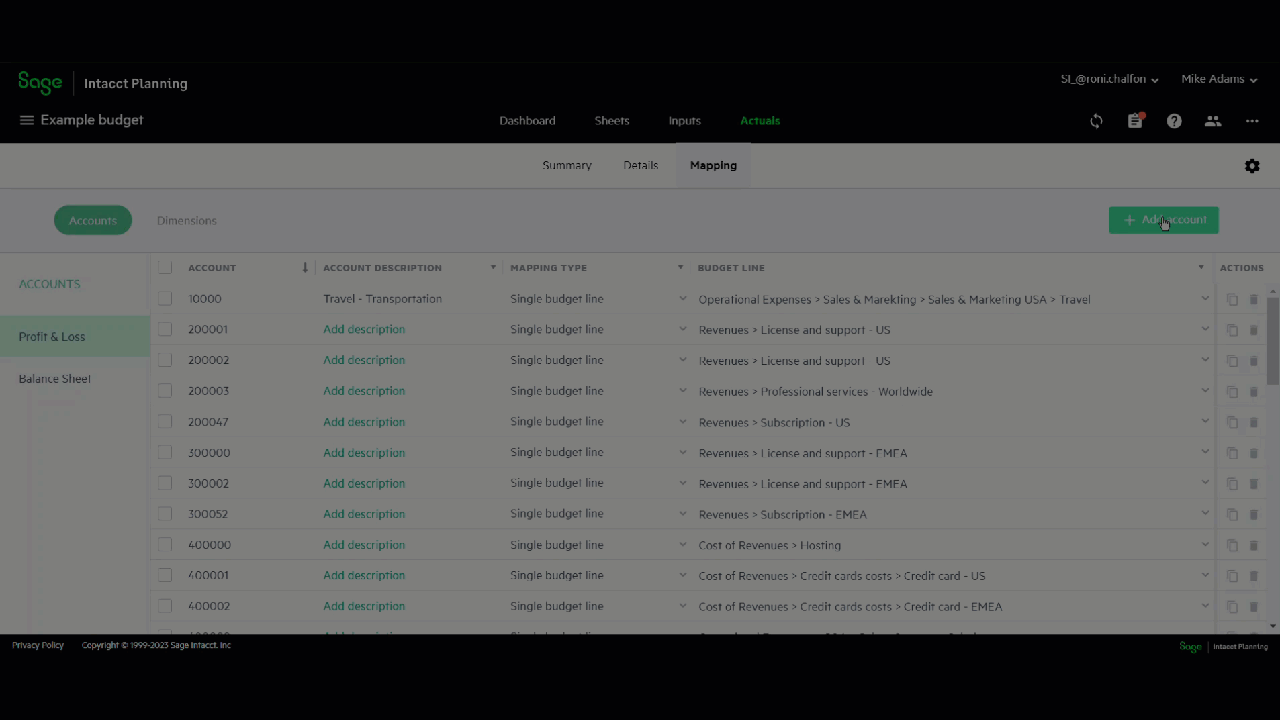Go to the Inputs tab
This screenshot has width=1280, height=720.
click(685, 121)
